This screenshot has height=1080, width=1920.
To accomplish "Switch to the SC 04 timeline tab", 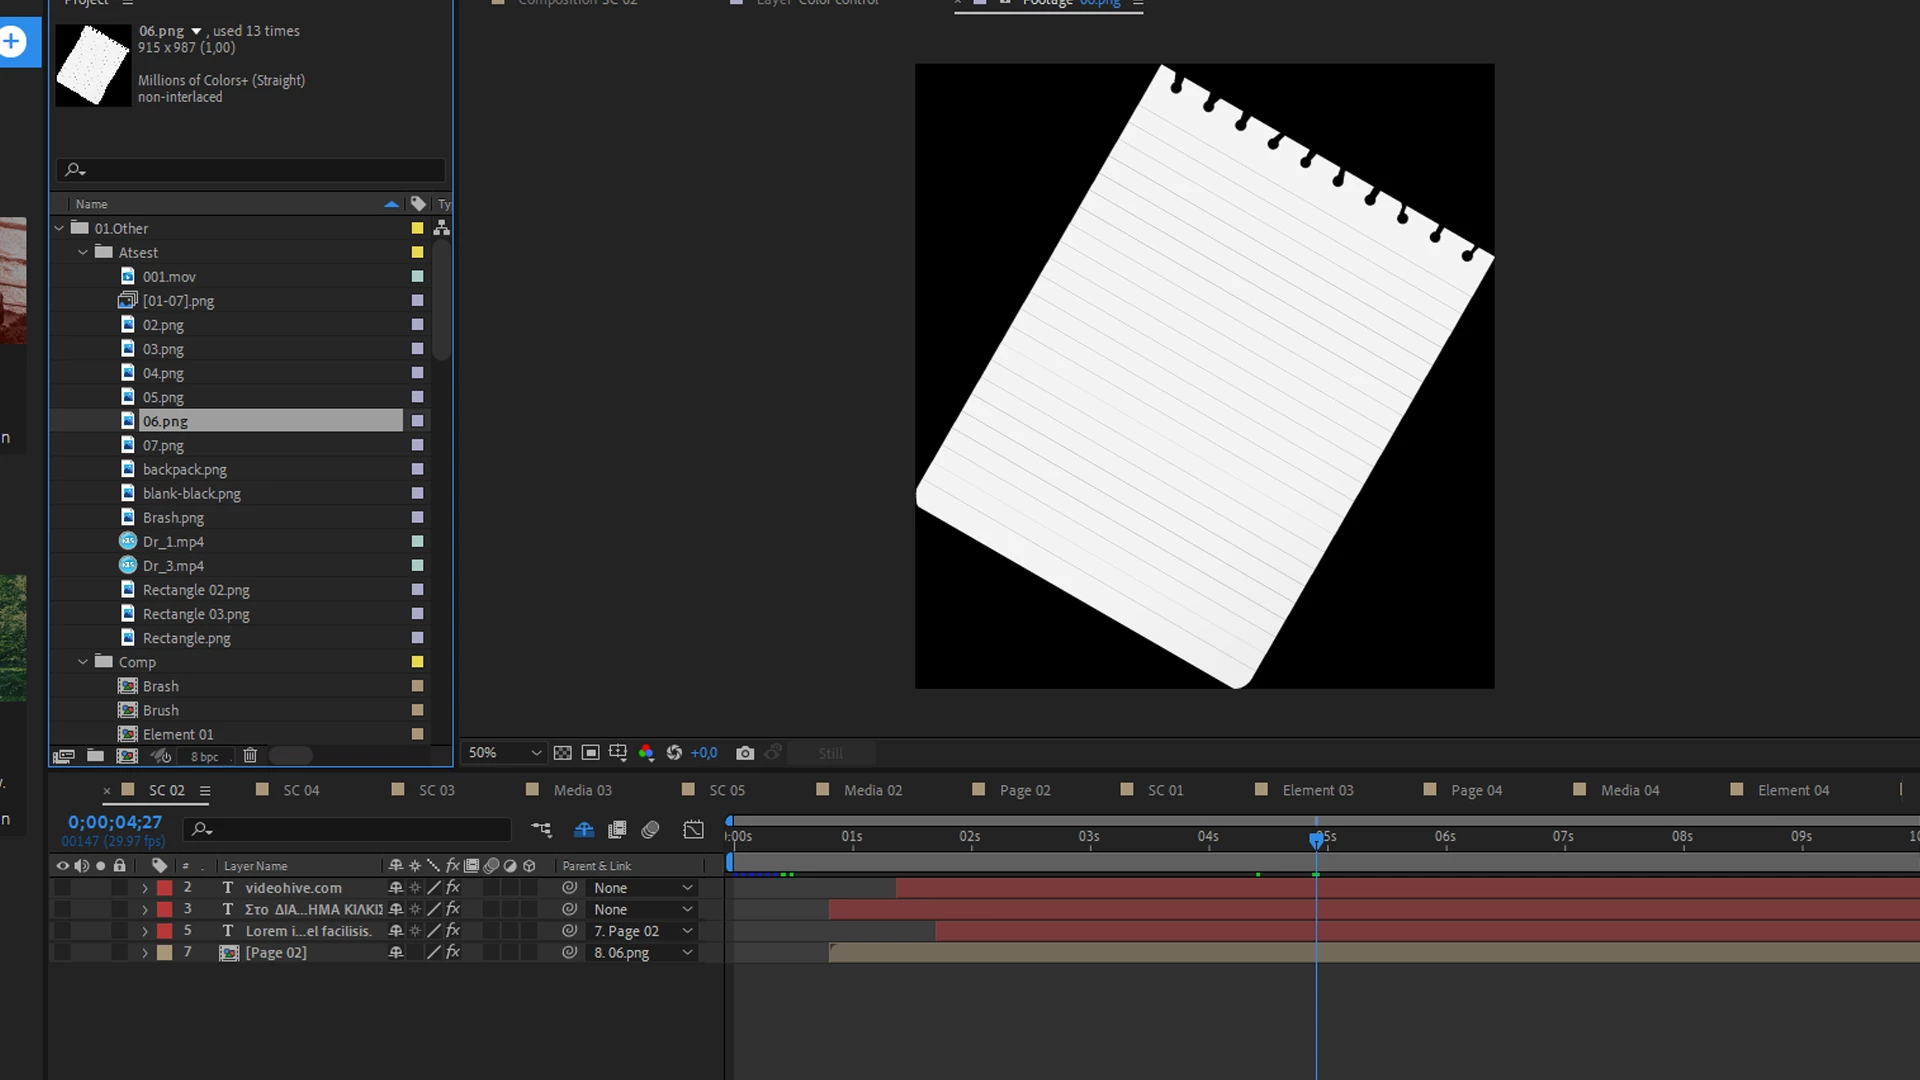I will click(x=301, y=790).
